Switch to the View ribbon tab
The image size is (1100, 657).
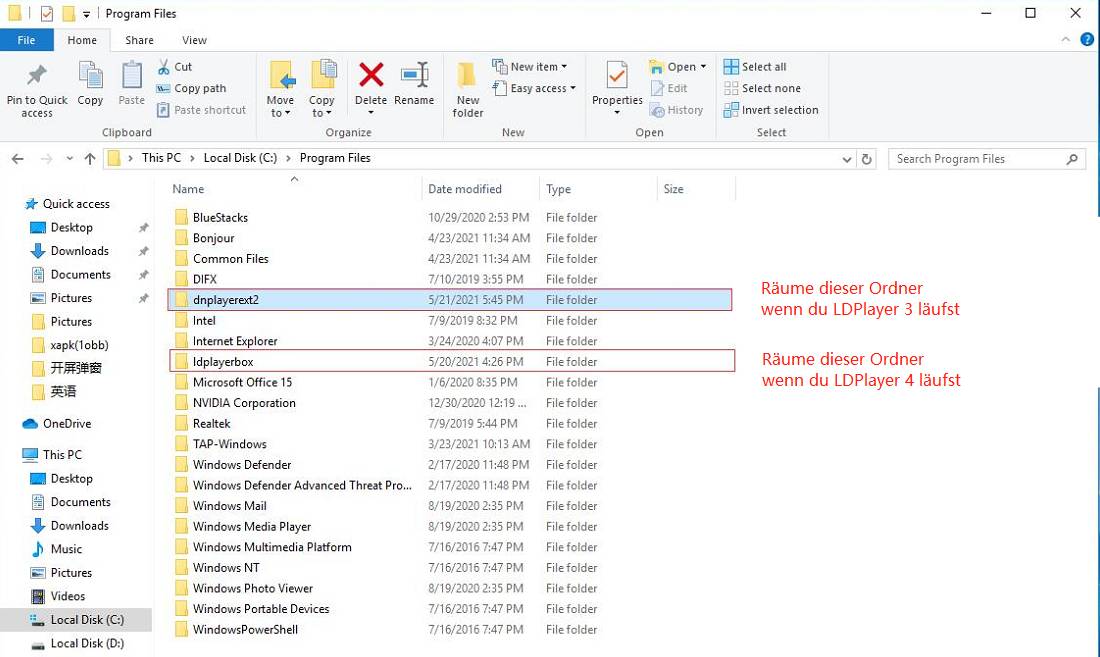(194, 40)
